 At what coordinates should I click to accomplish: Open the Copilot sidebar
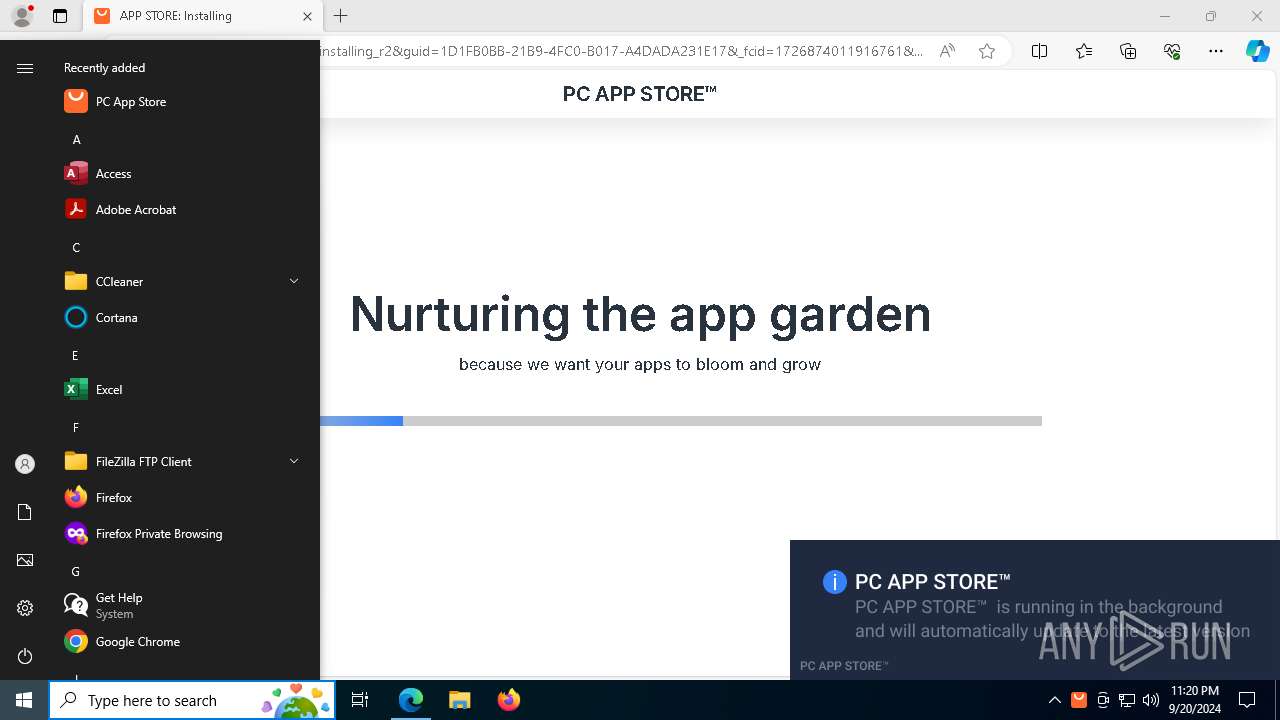point(1258,51)
